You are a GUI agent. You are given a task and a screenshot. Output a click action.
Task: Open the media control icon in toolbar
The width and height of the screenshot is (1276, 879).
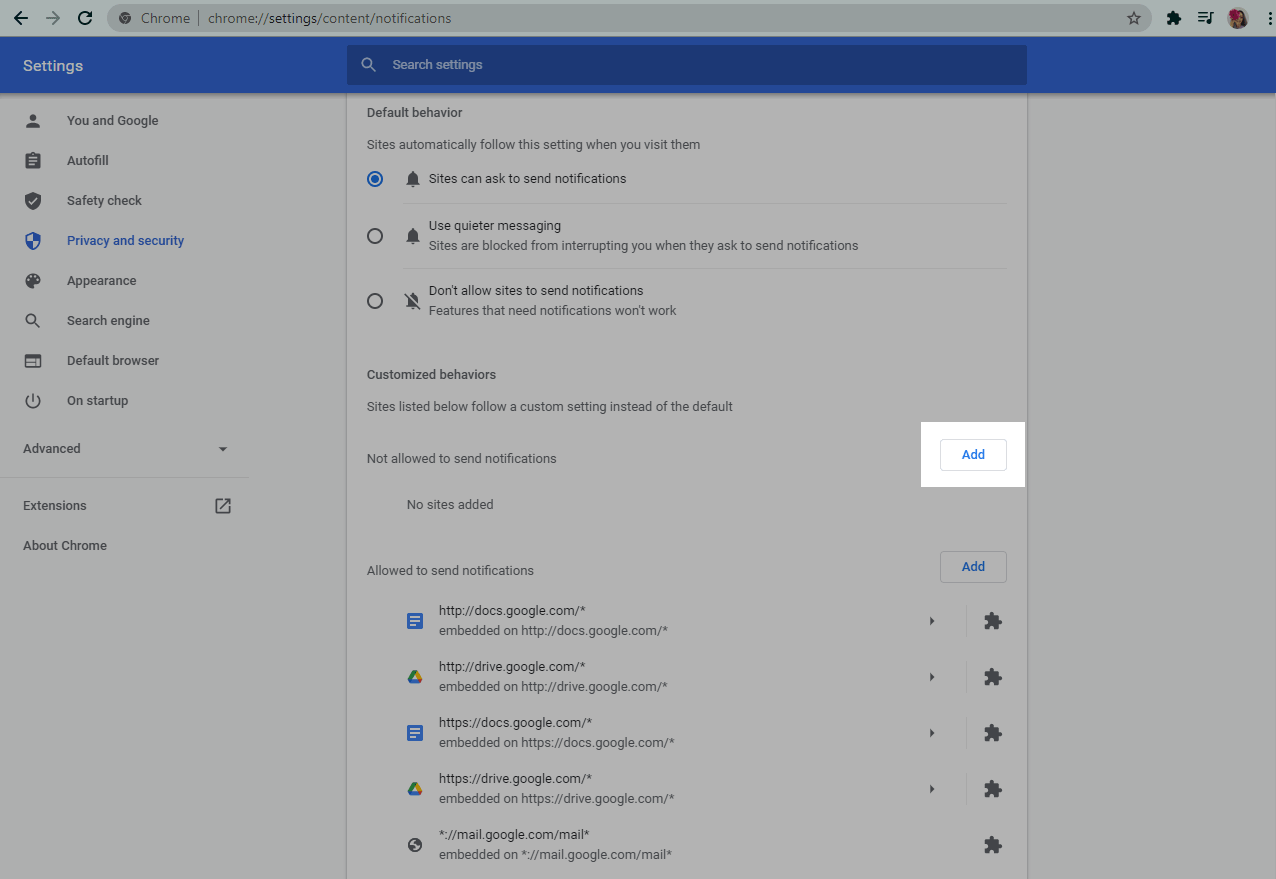1205,18
